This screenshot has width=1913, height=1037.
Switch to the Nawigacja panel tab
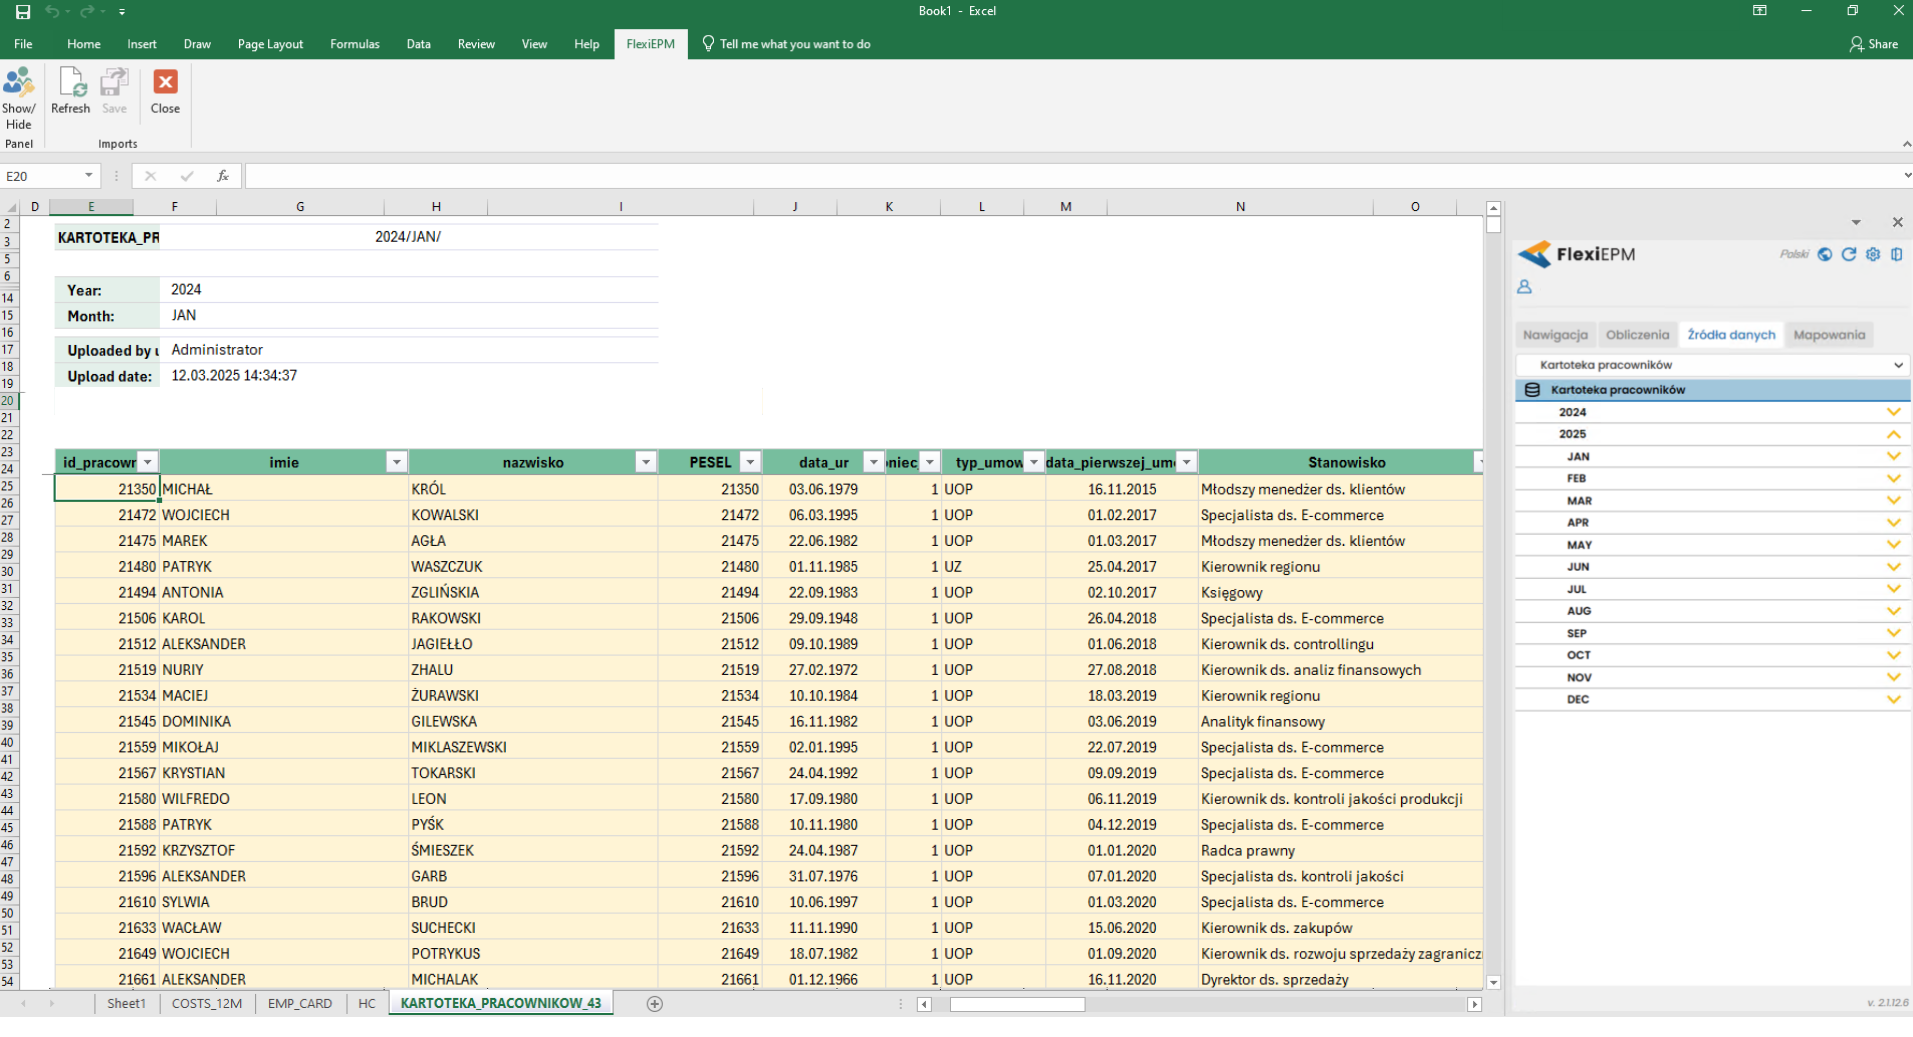(x=1555, y=335)
